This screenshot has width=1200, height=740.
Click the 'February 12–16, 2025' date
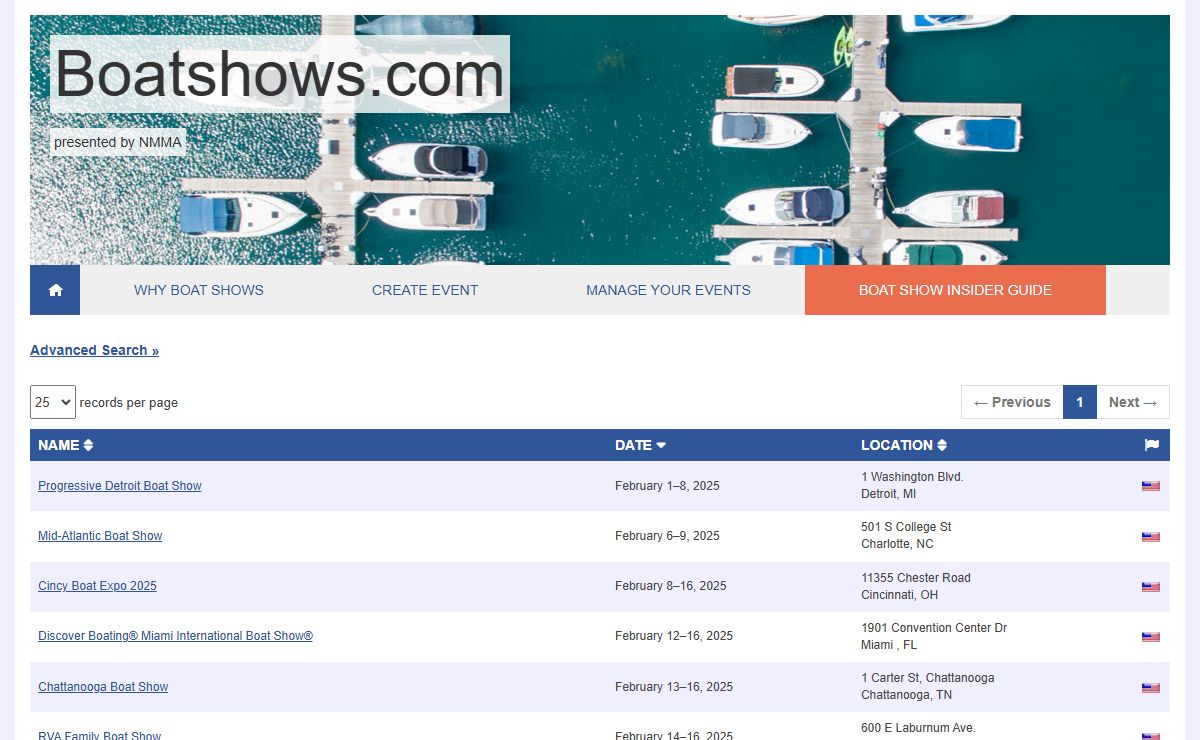click(674, 636)
